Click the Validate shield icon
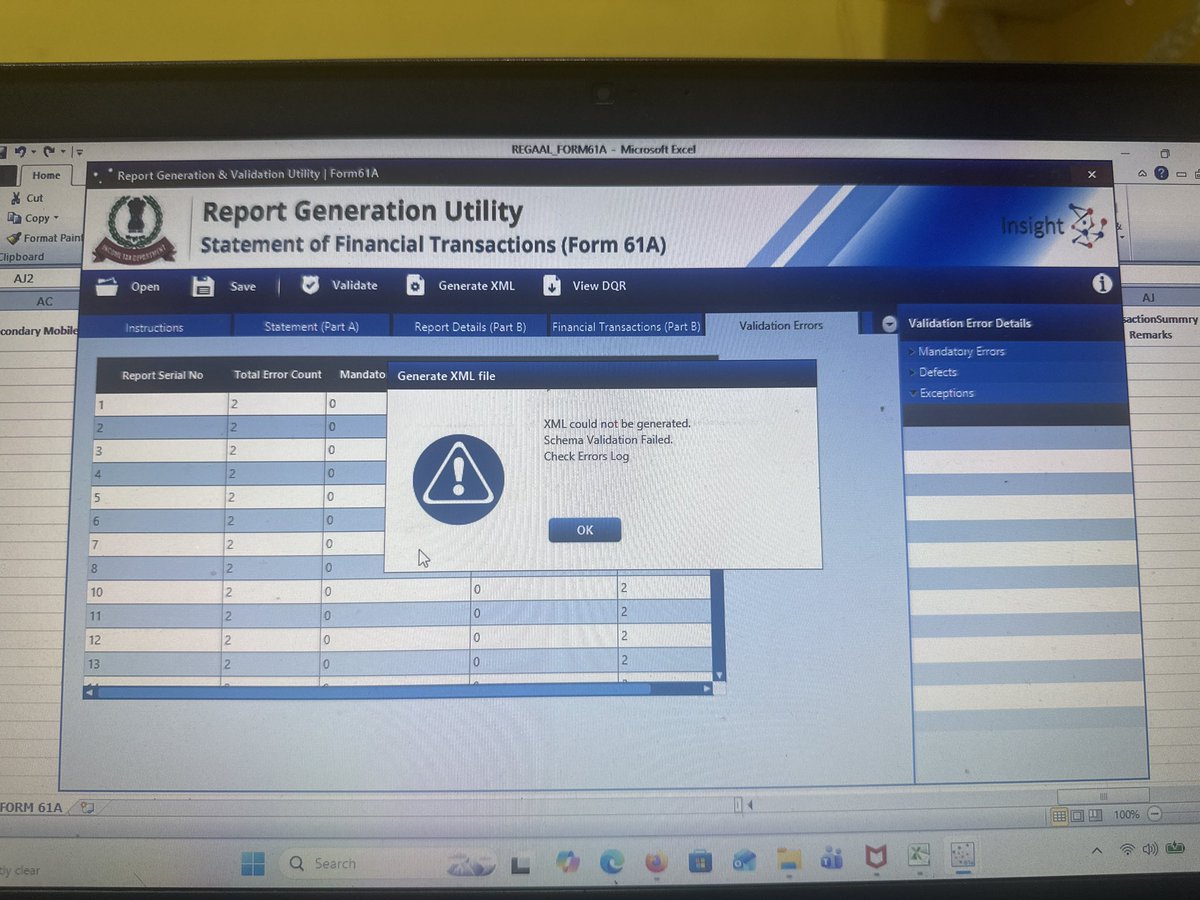Viewport: 1200px width, 900px height. 310,285
